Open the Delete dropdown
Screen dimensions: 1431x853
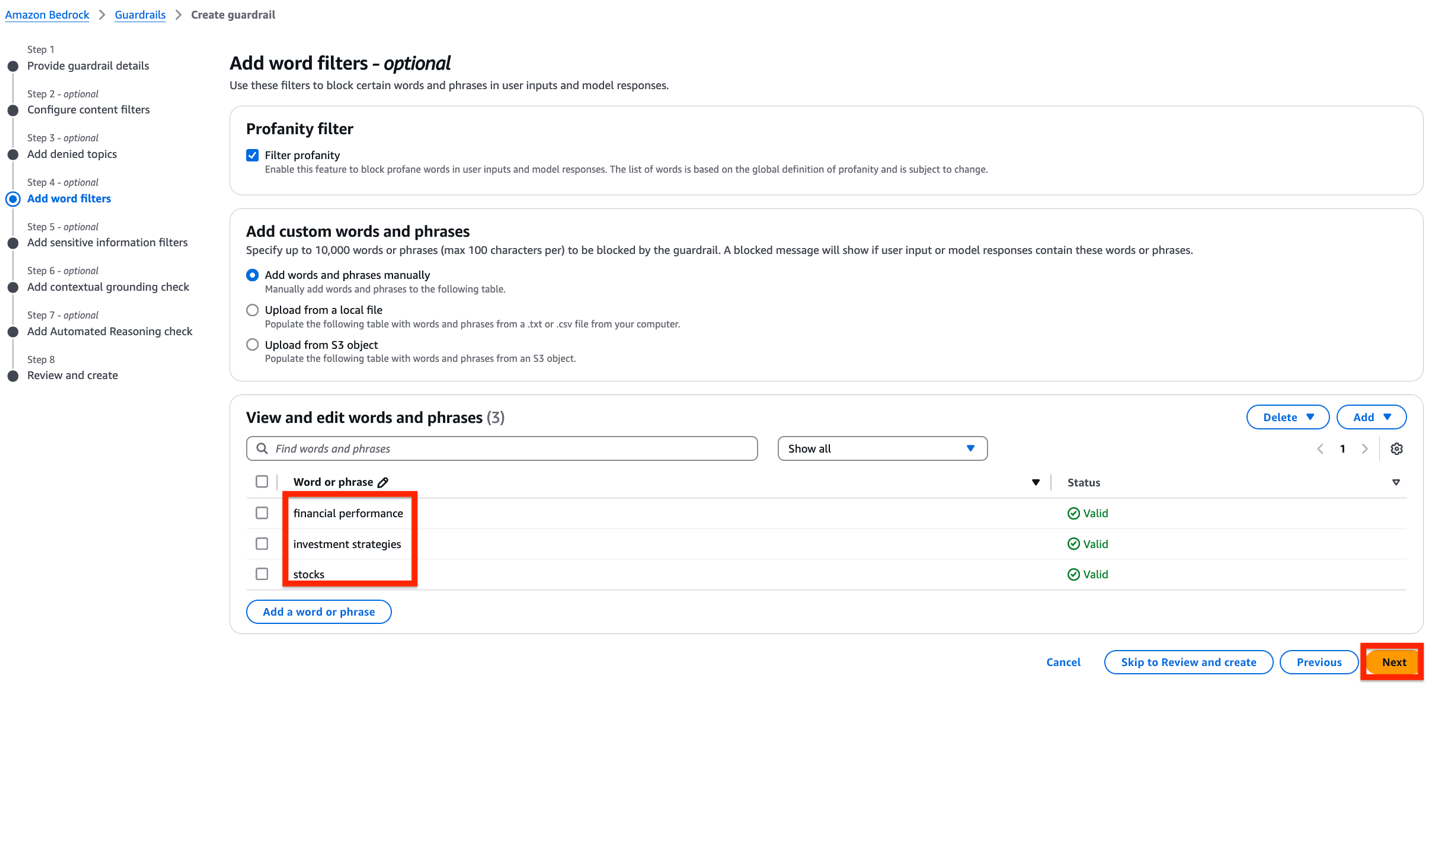click(1287, 416)
